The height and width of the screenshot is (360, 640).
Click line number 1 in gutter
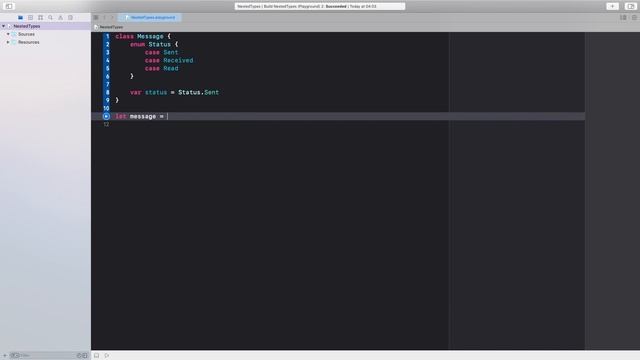point(108,36)
